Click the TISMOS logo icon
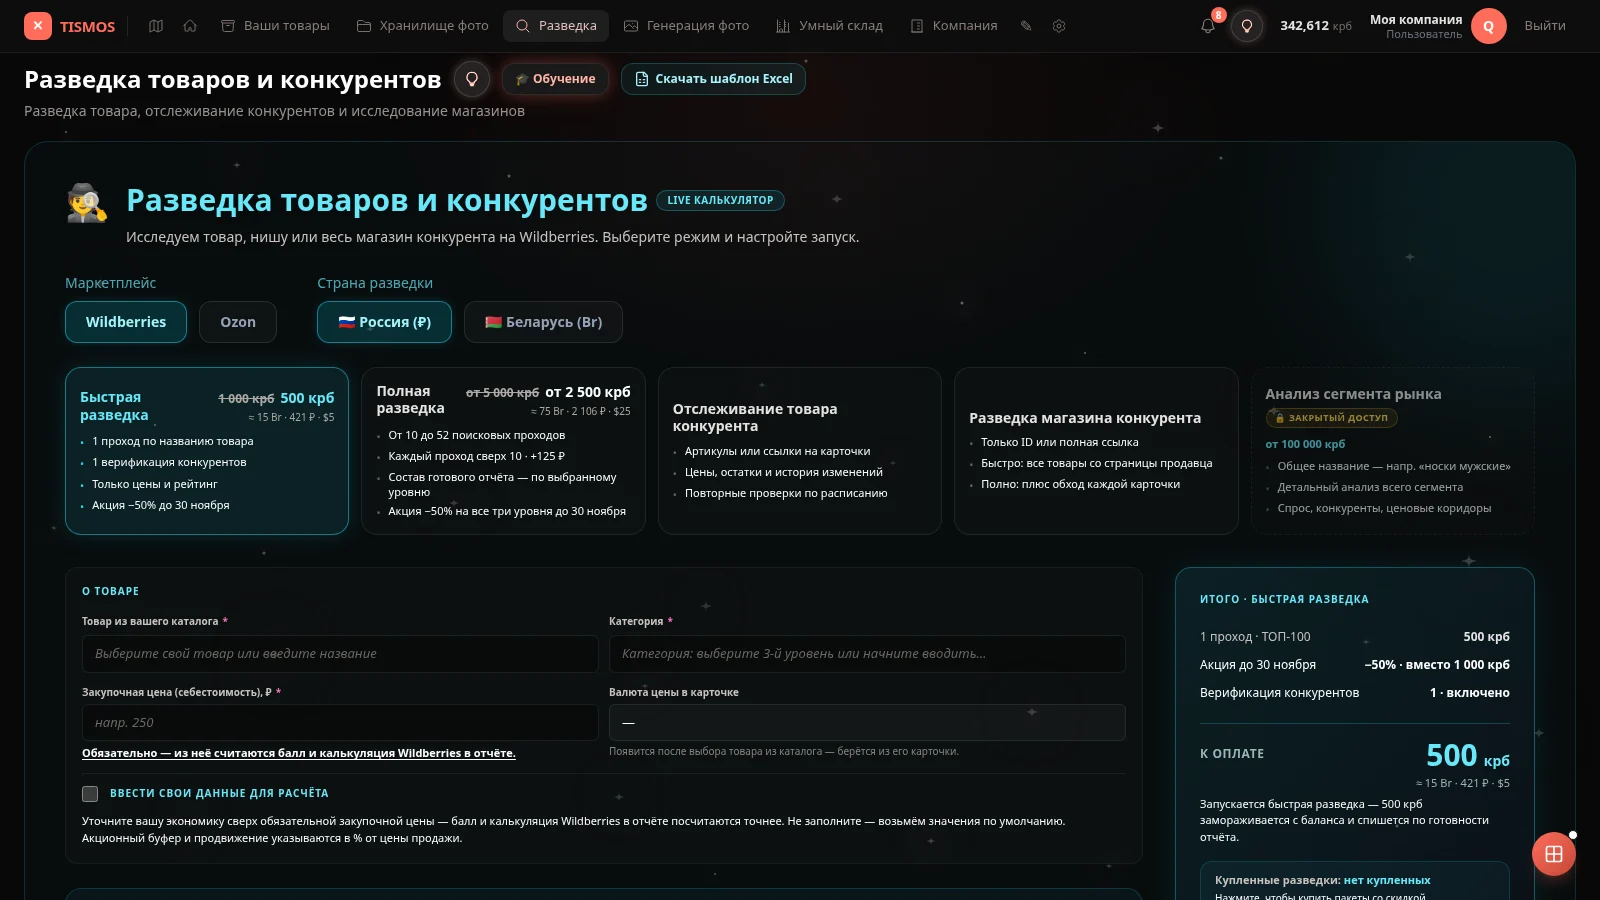 tap(38, 26)
